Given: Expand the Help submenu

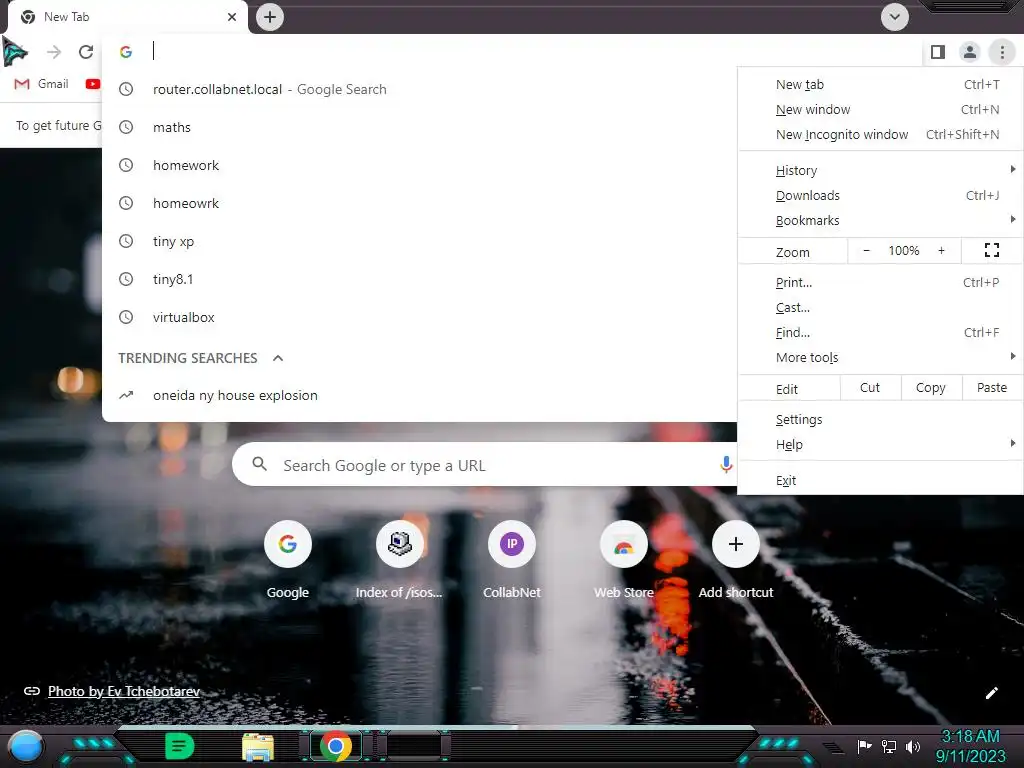Looking at the screenshot, I should 881,444.
